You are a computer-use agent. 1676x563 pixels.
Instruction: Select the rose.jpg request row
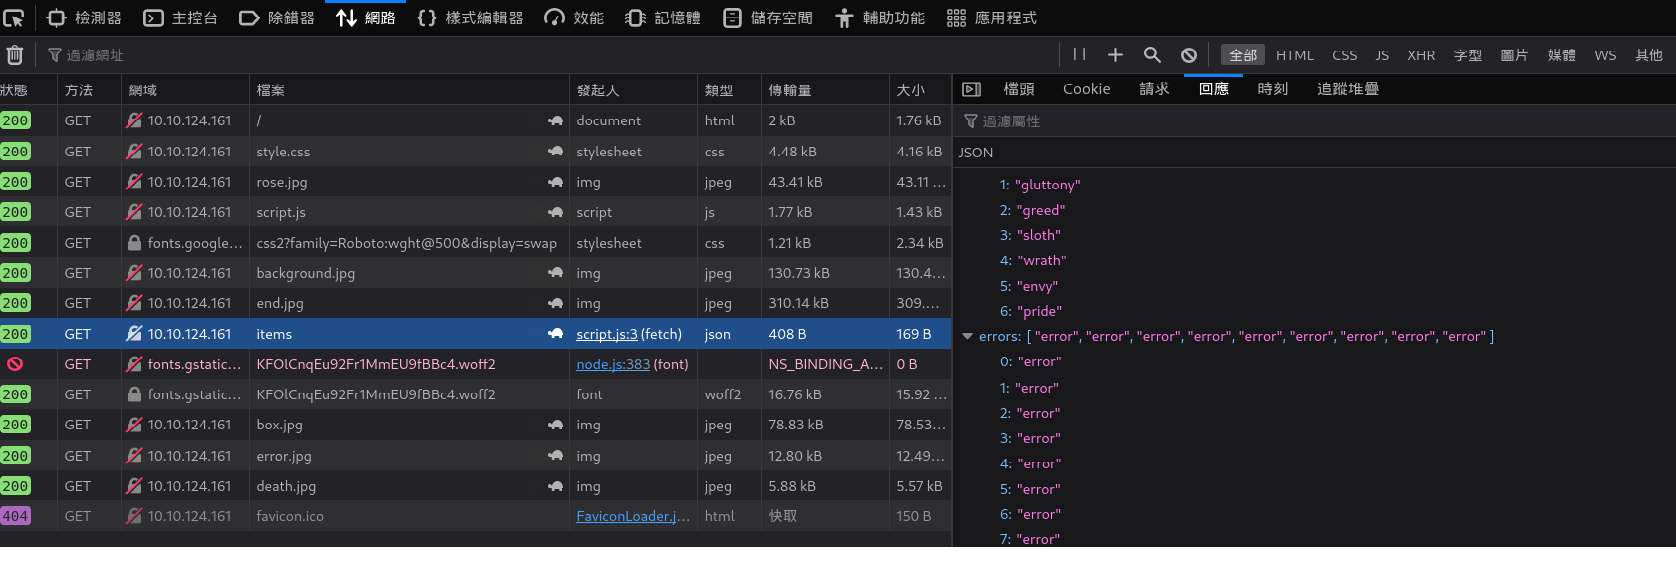click(x=400, y=182)
